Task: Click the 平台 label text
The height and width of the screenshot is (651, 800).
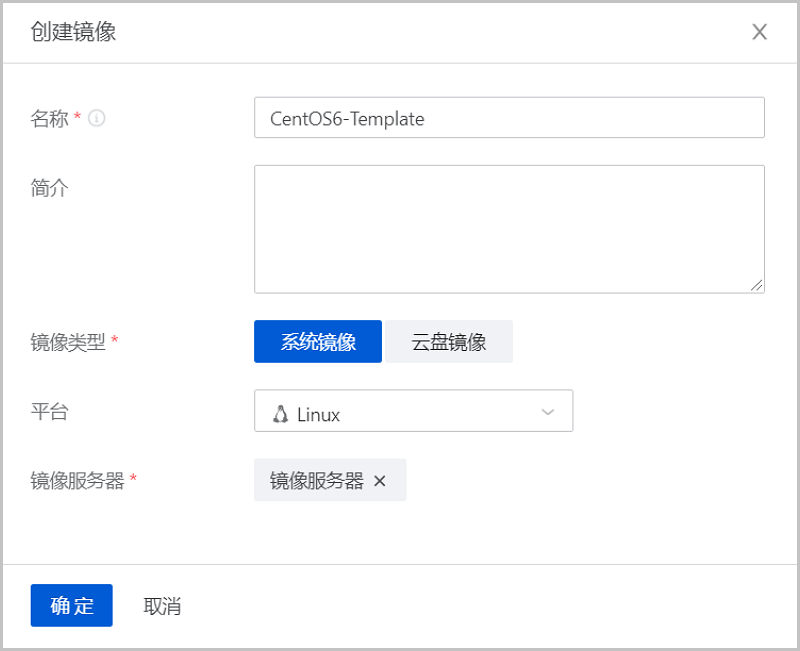Action: point(49,412)
